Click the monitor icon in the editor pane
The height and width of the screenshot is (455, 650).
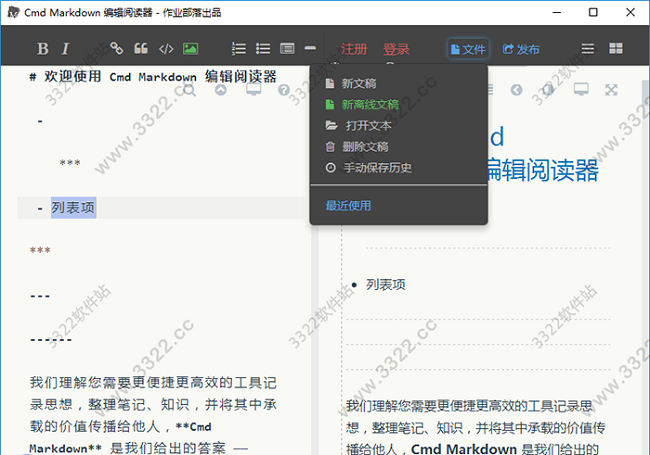(253, 90)
